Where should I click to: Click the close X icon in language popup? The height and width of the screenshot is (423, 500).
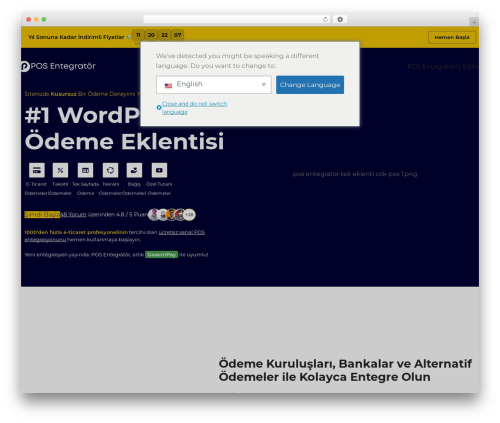159,107
